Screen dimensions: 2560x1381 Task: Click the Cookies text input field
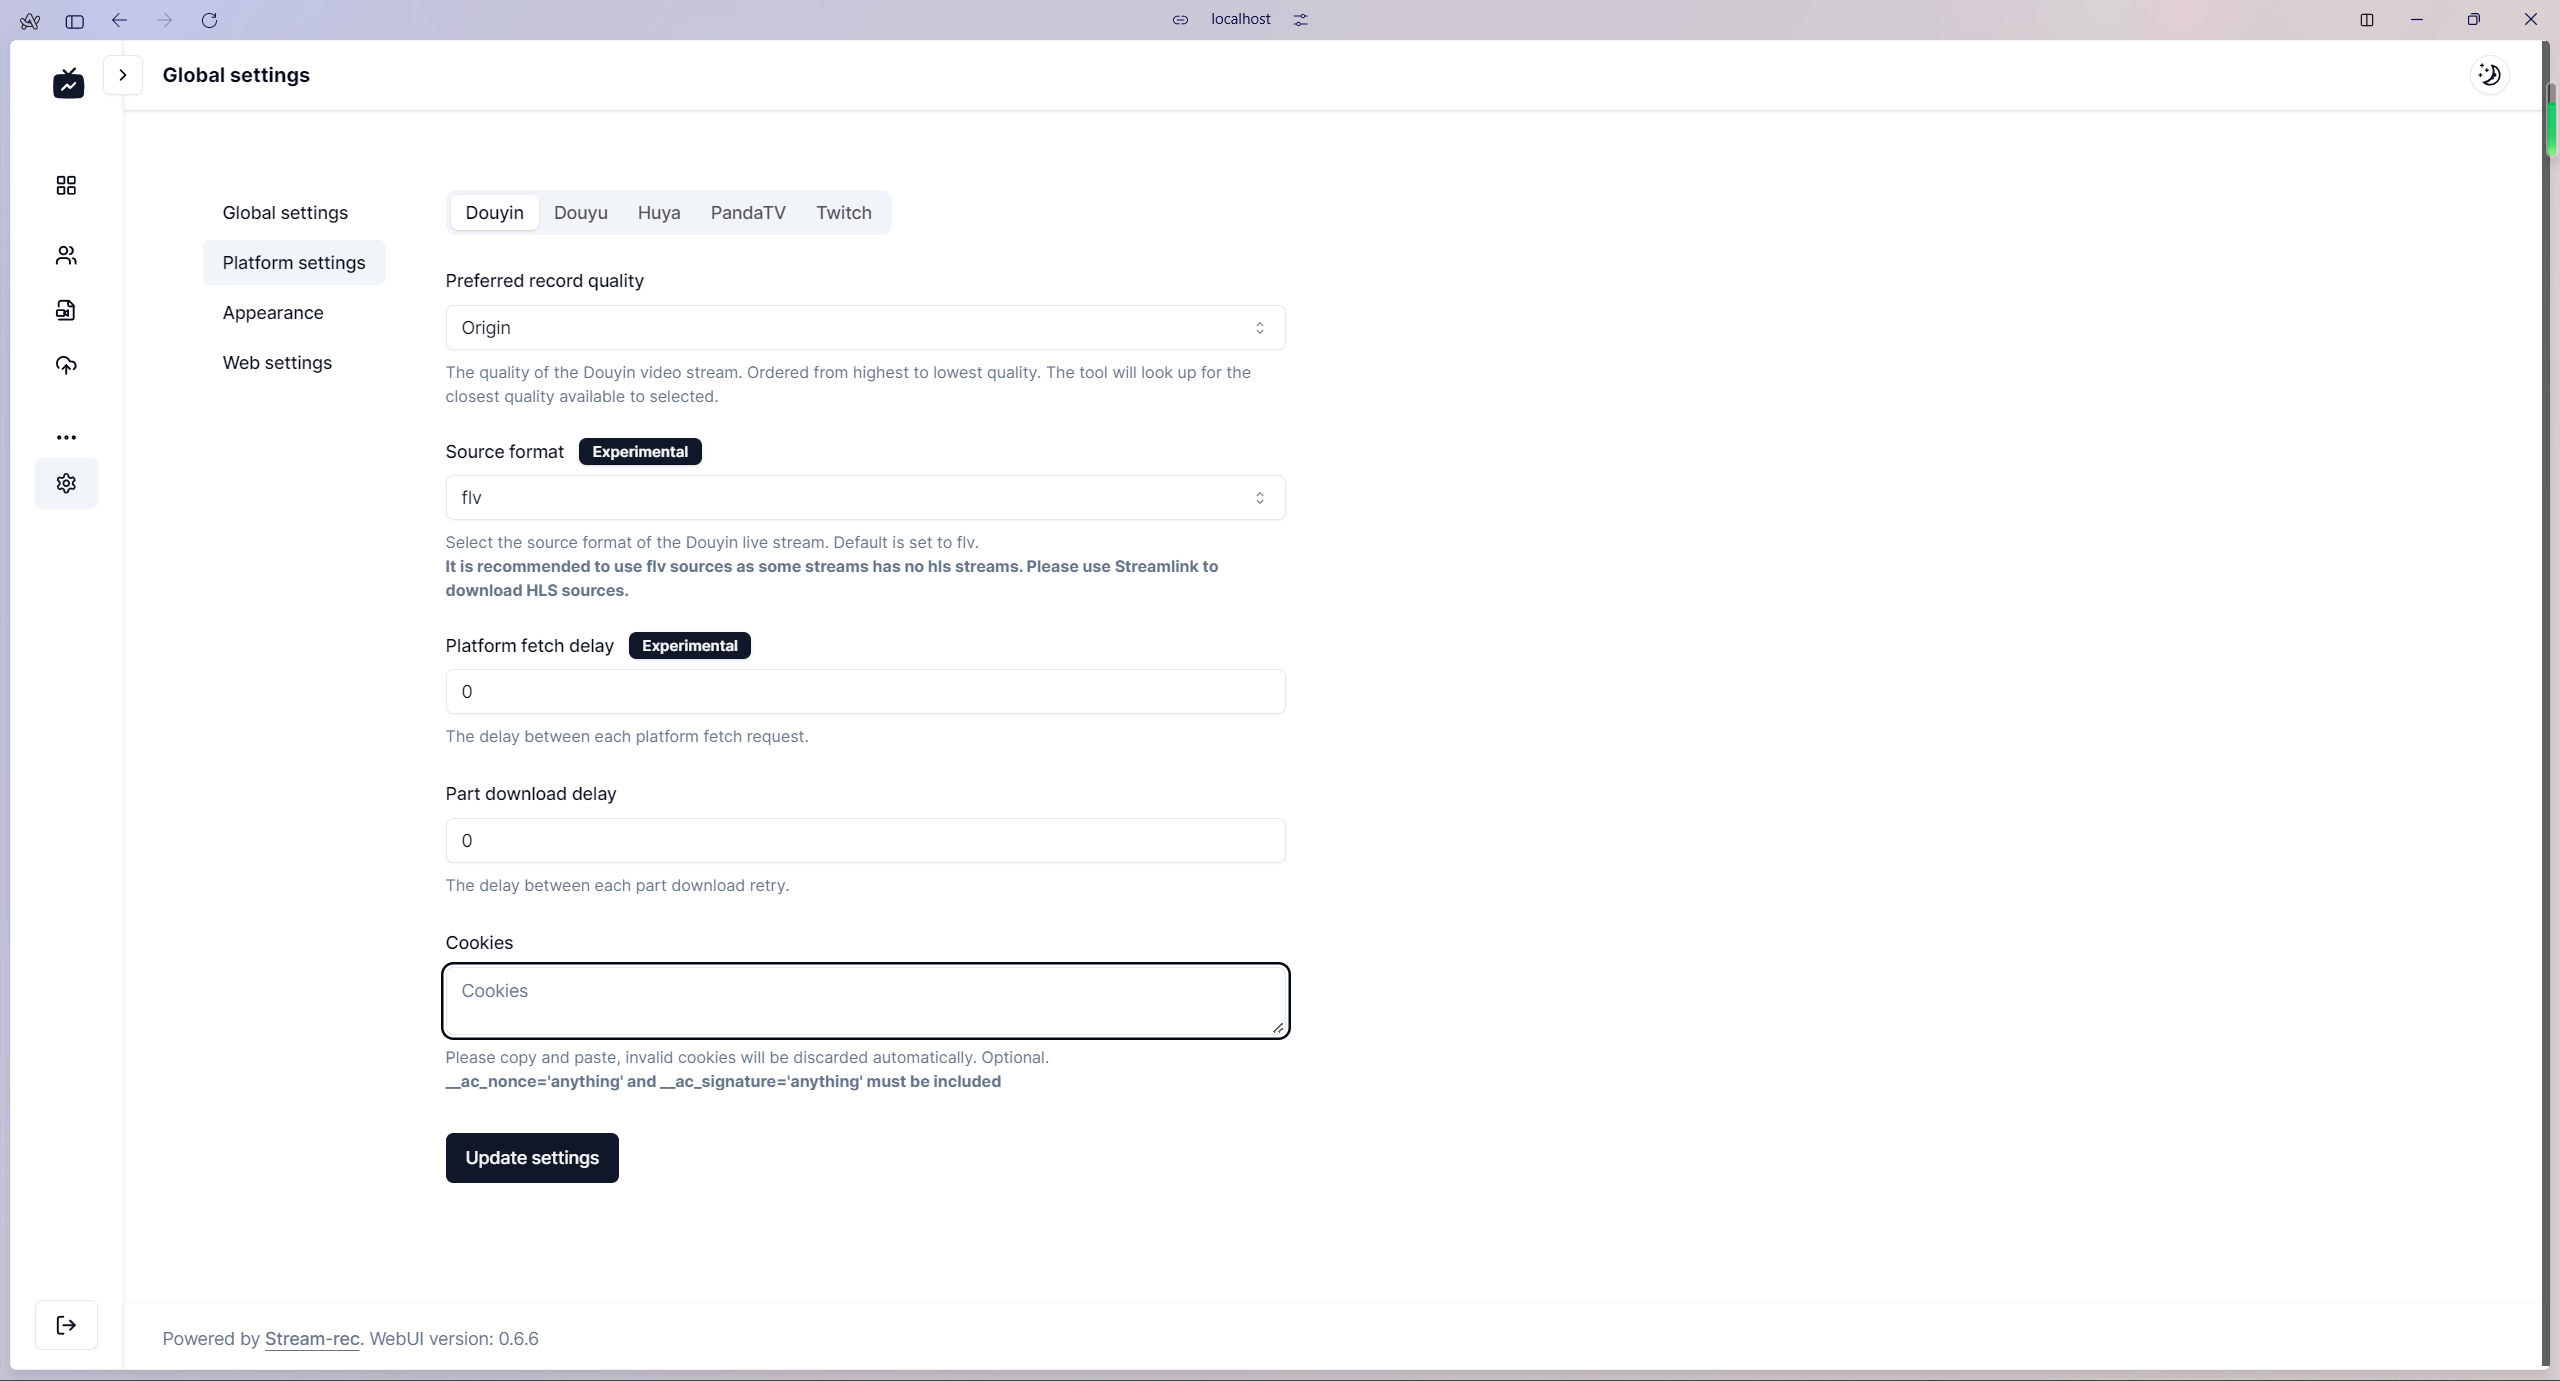point(865,1000)
